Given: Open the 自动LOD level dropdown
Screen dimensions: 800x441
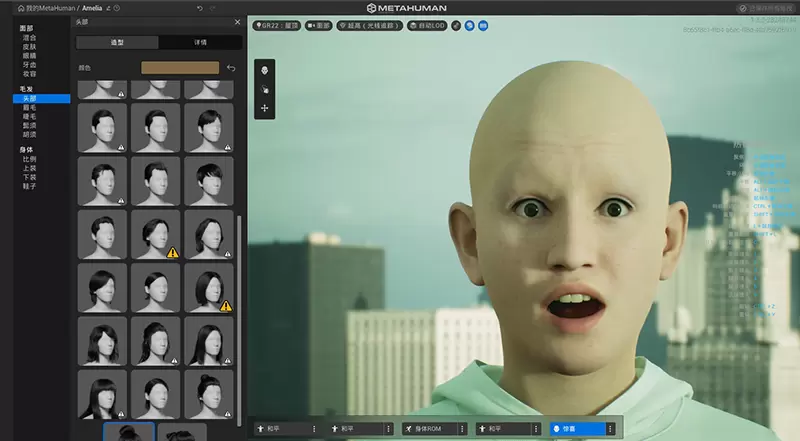Looking at the screenshot, I should tap(427, 25).
